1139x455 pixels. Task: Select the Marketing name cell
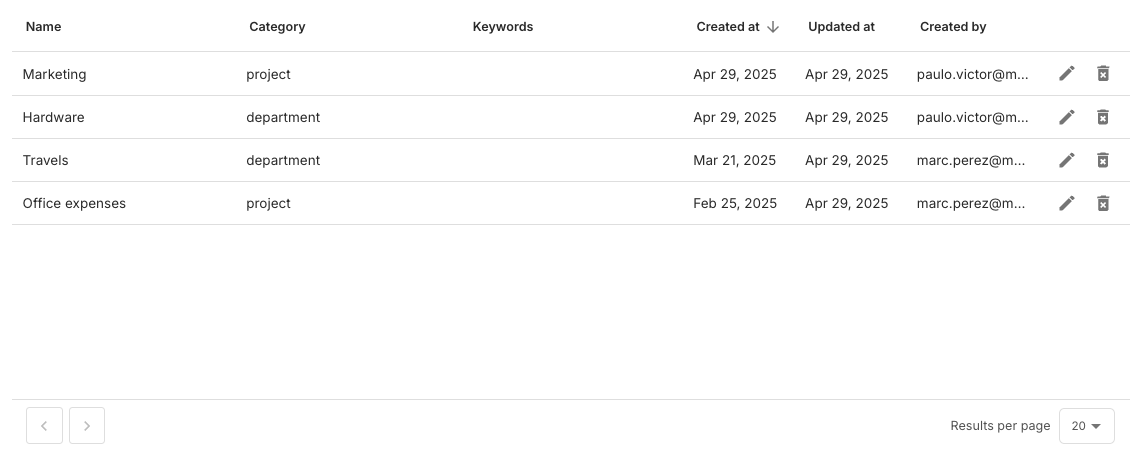(x=55, y=74)
